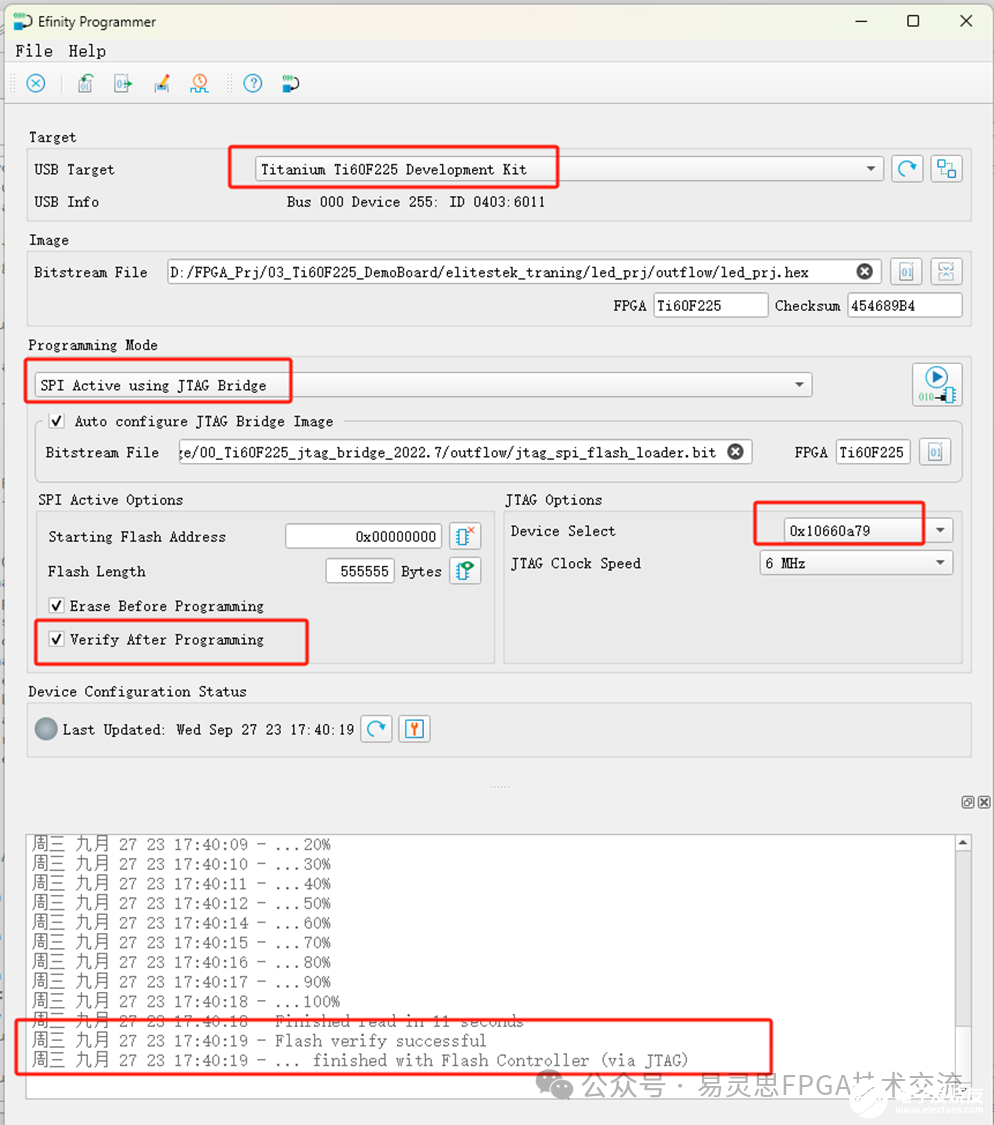Uncheck Erase Before Programming
Screen dimensions: 994x1125
(x=57, y=606)
